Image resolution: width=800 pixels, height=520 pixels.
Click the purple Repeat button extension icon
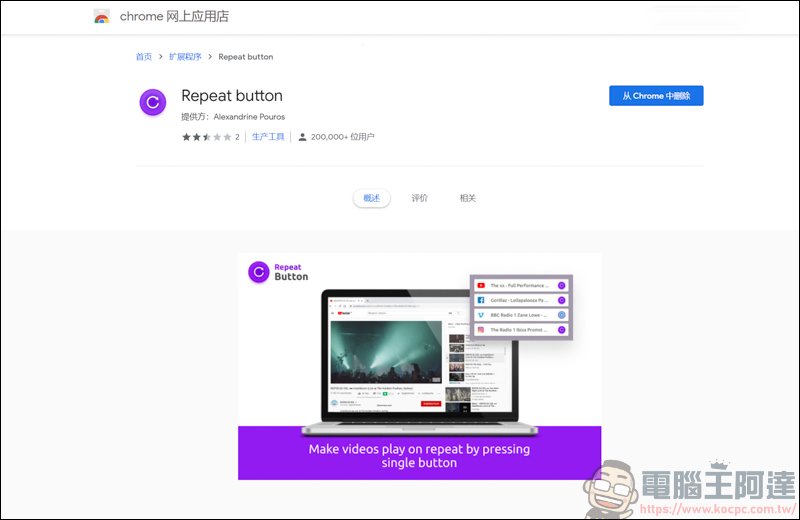pyautogui.click(x=152, y=102)
